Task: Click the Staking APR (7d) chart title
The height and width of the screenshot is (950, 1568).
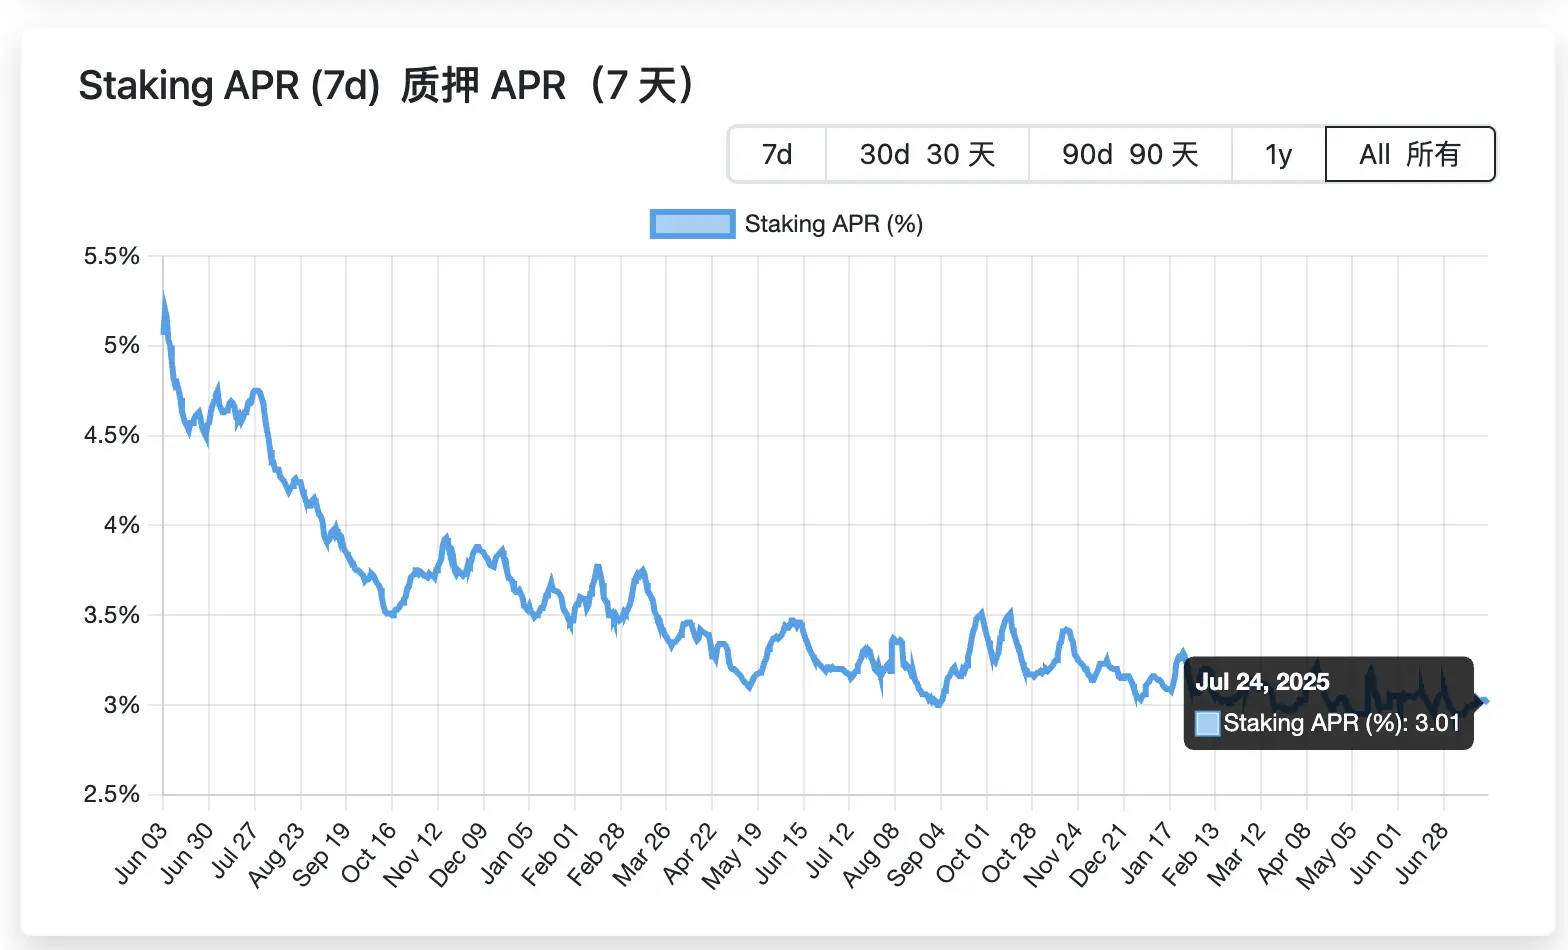Action: (x=229, y=86)
